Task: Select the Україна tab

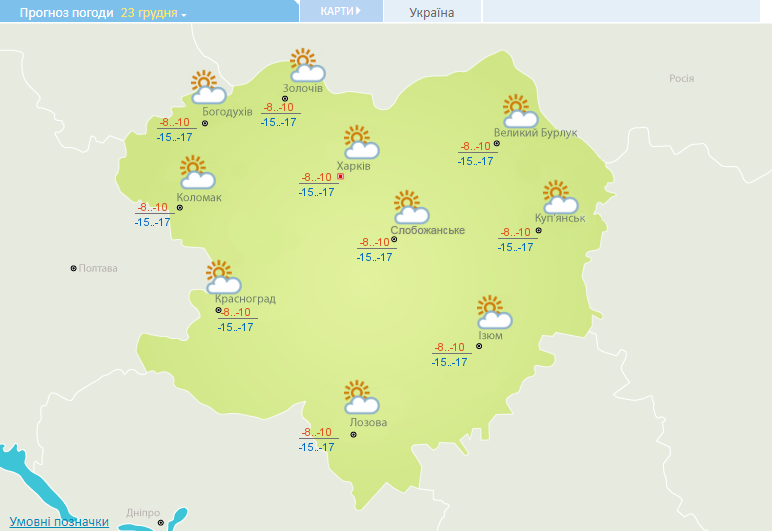Action: click(x=432, y=12)
